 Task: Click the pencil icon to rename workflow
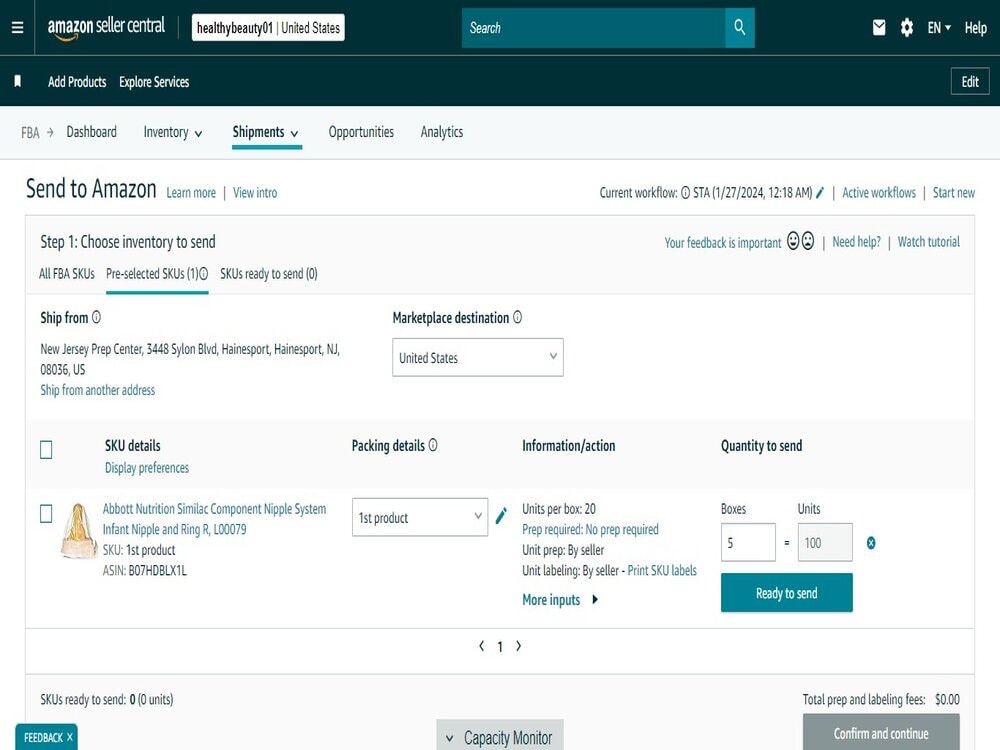[x=820, y=192]
